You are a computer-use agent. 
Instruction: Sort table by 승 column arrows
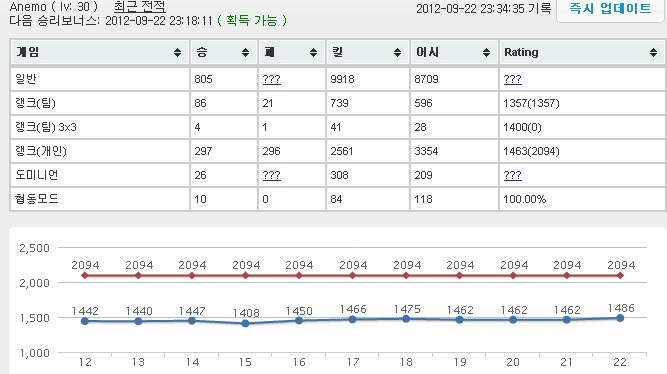click(x=245, y=52)
